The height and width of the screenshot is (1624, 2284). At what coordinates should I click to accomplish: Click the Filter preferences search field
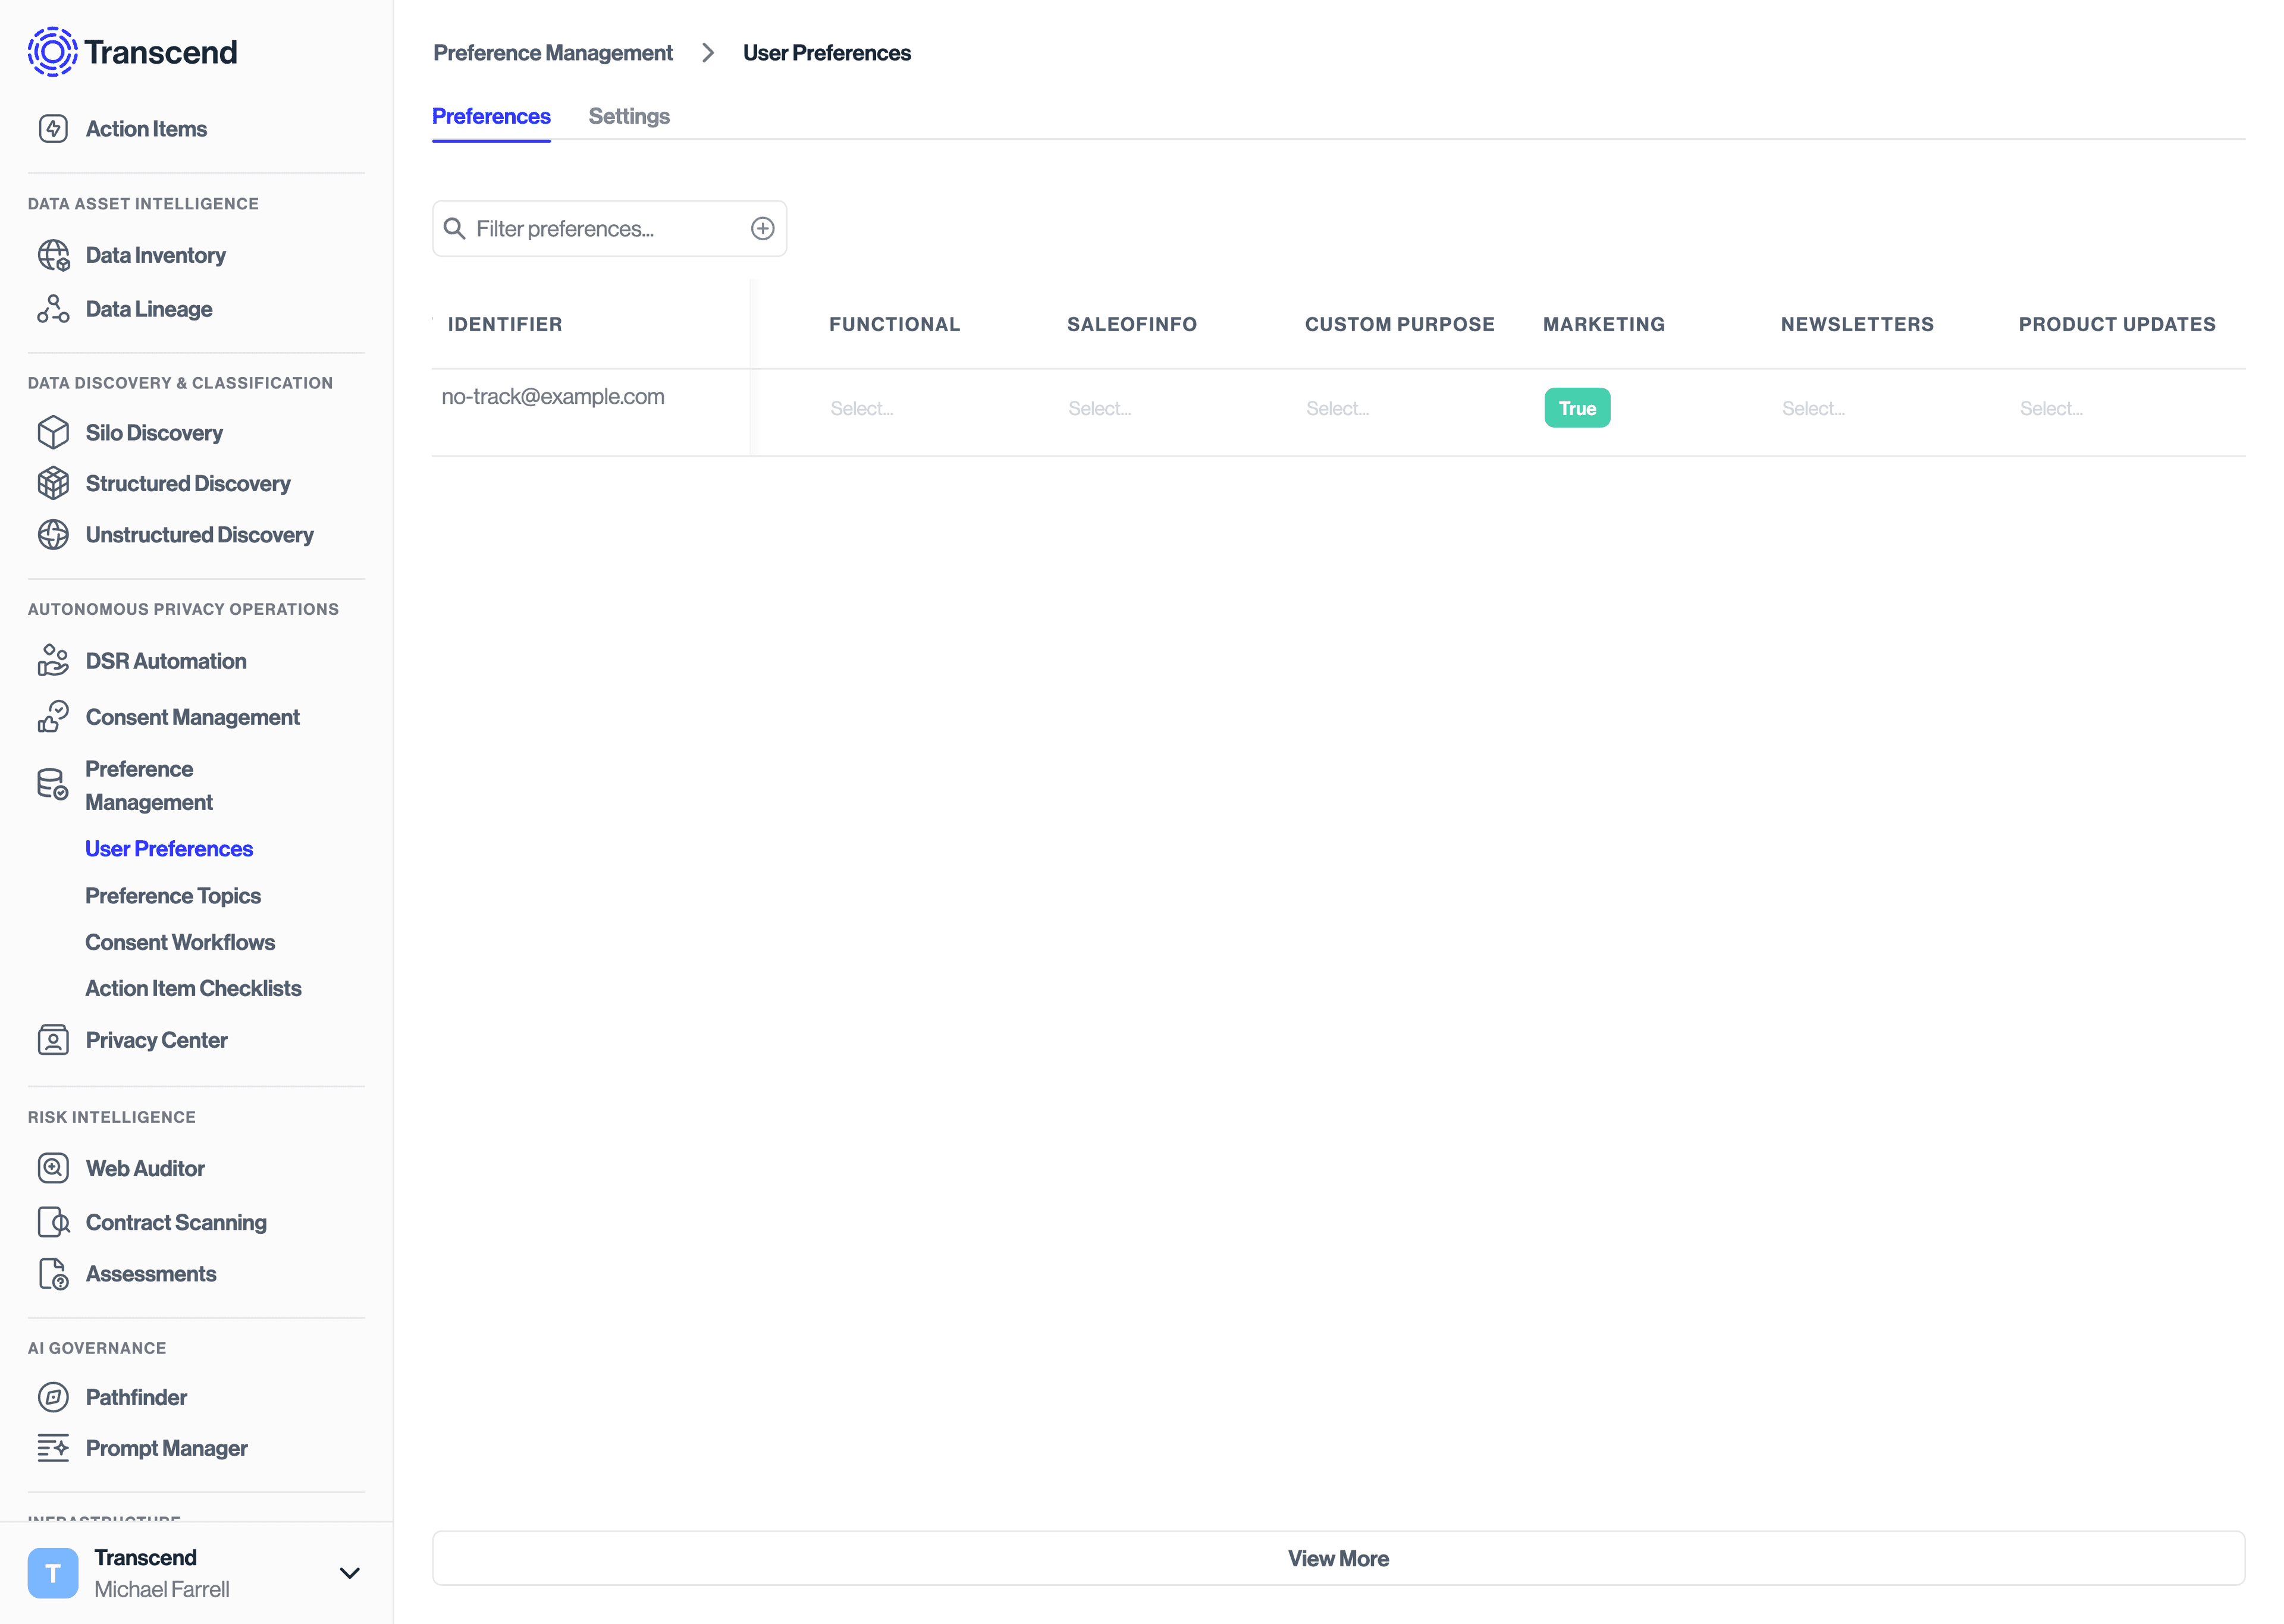590,228
